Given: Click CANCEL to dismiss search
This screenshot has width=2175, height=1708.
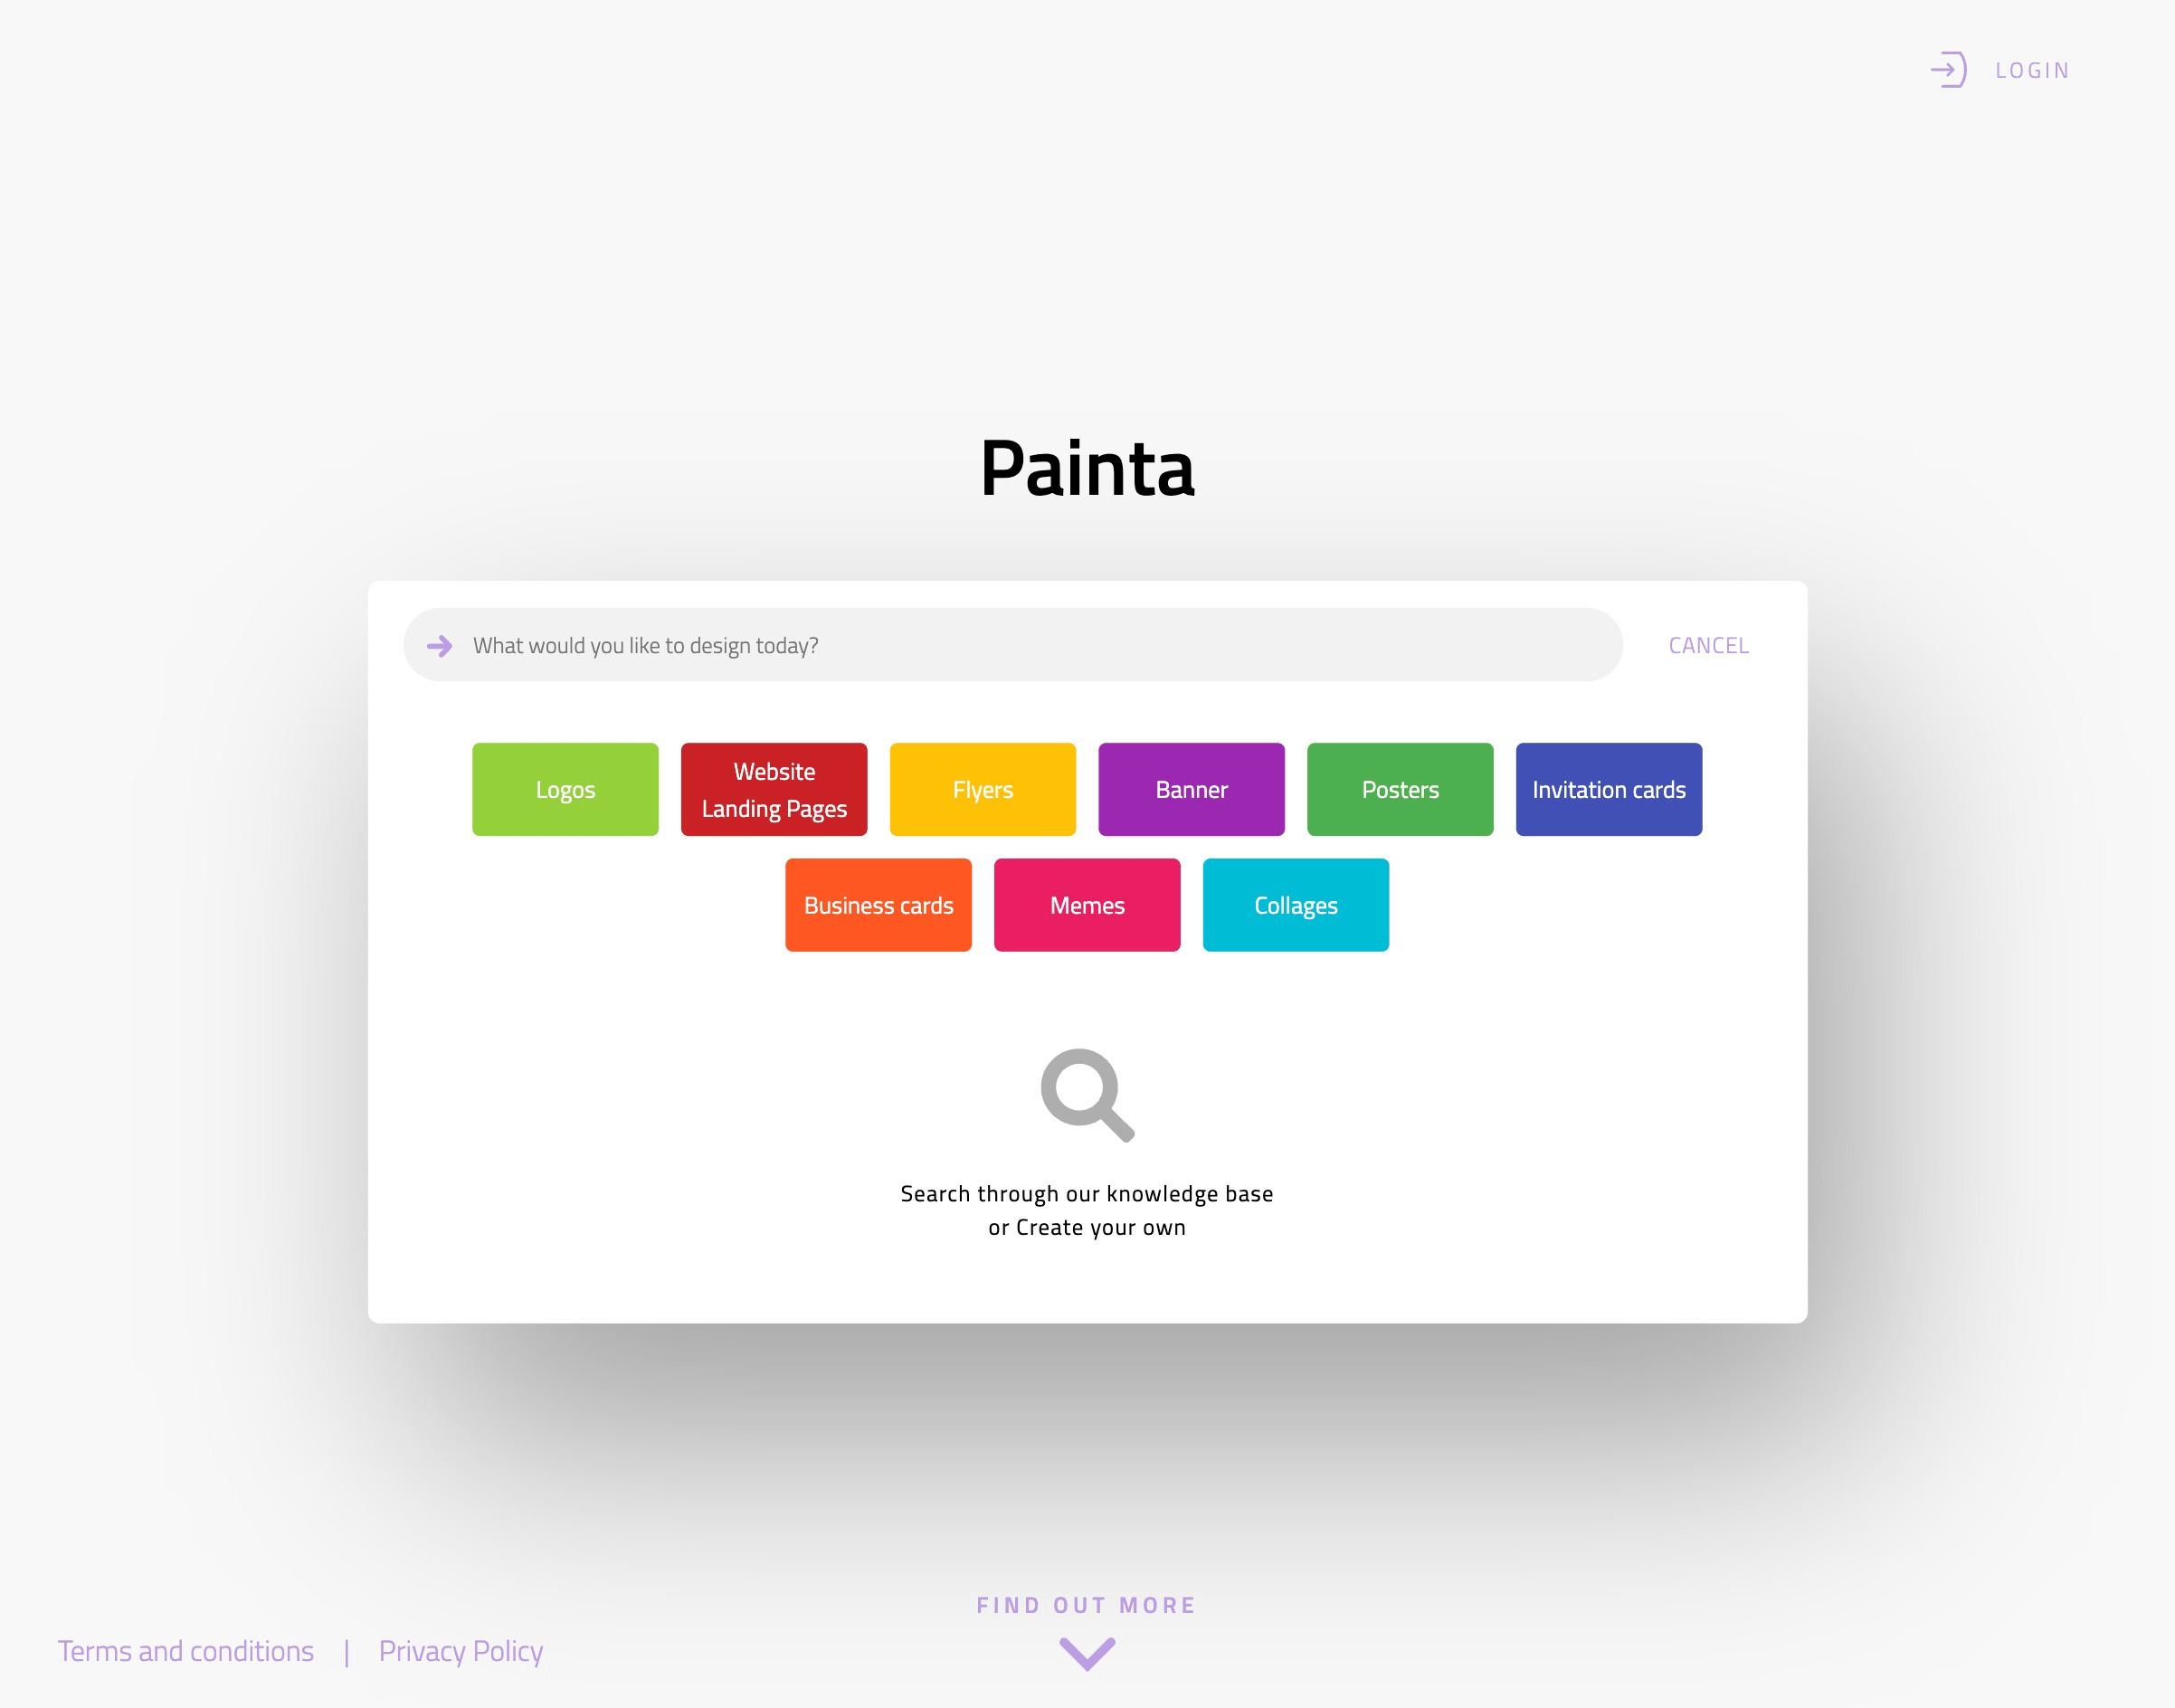Looking at the screenshot, I should point(1707,644).
